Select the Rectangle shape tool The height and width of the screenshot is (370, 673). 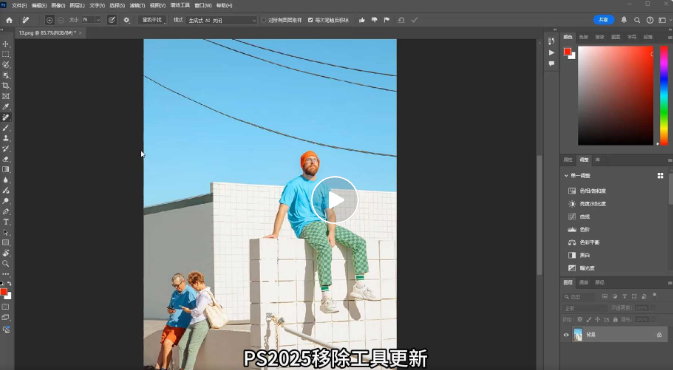coord(6,243)
